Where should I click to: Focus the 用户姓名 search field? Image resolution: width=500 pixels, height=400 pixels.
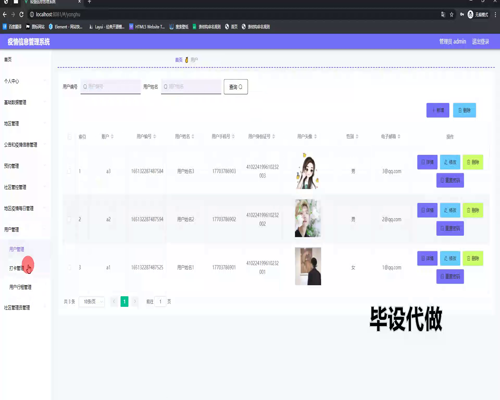(191, 87)
